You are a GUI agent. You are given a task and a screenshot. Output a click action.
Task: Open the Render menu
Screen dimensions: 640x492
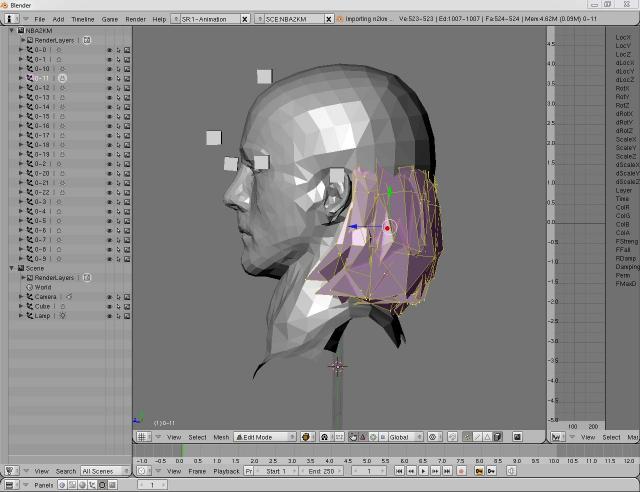tap(135, 19)
